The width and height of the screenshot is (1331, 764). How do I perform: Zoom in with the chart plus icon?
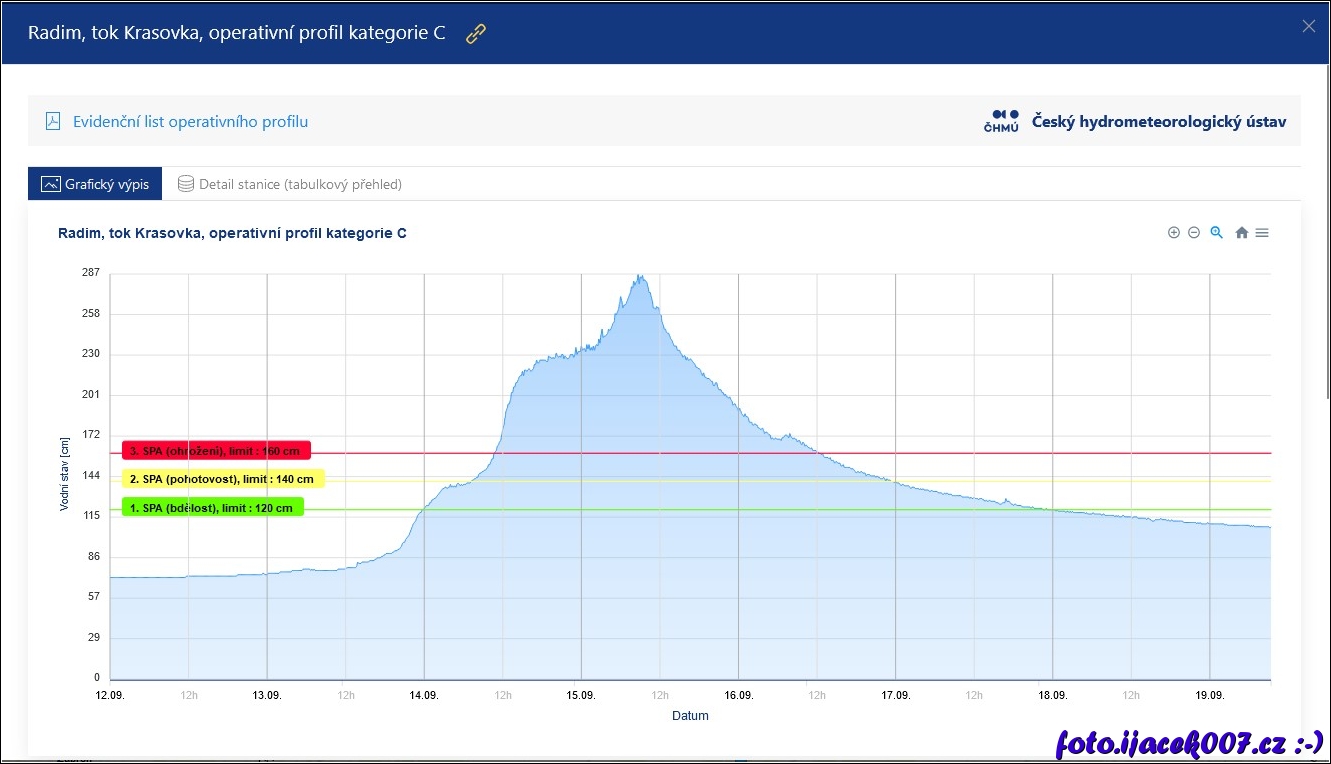[1174, 233]
